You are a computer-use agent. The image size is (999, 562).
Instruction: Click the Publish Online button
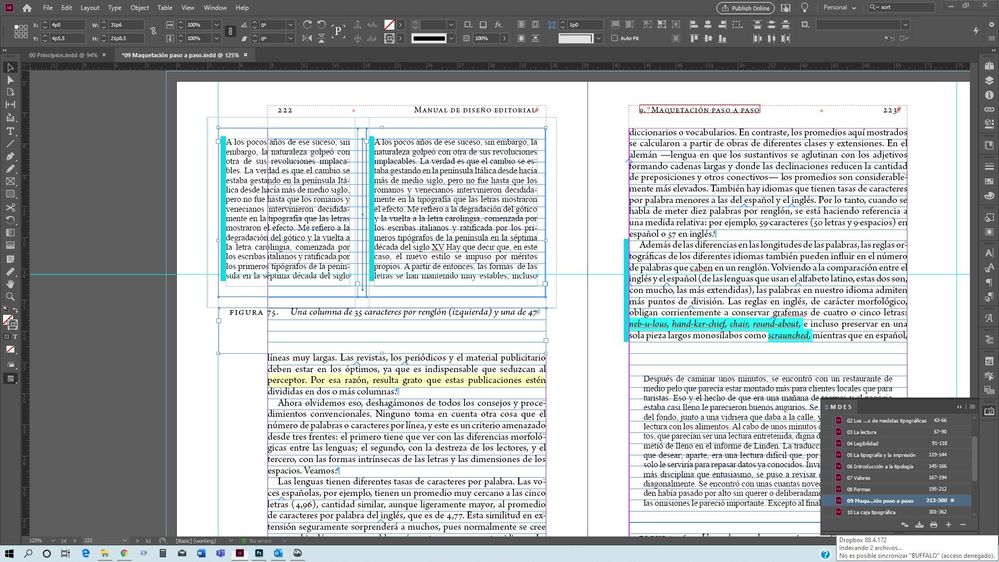pos(745,8)
